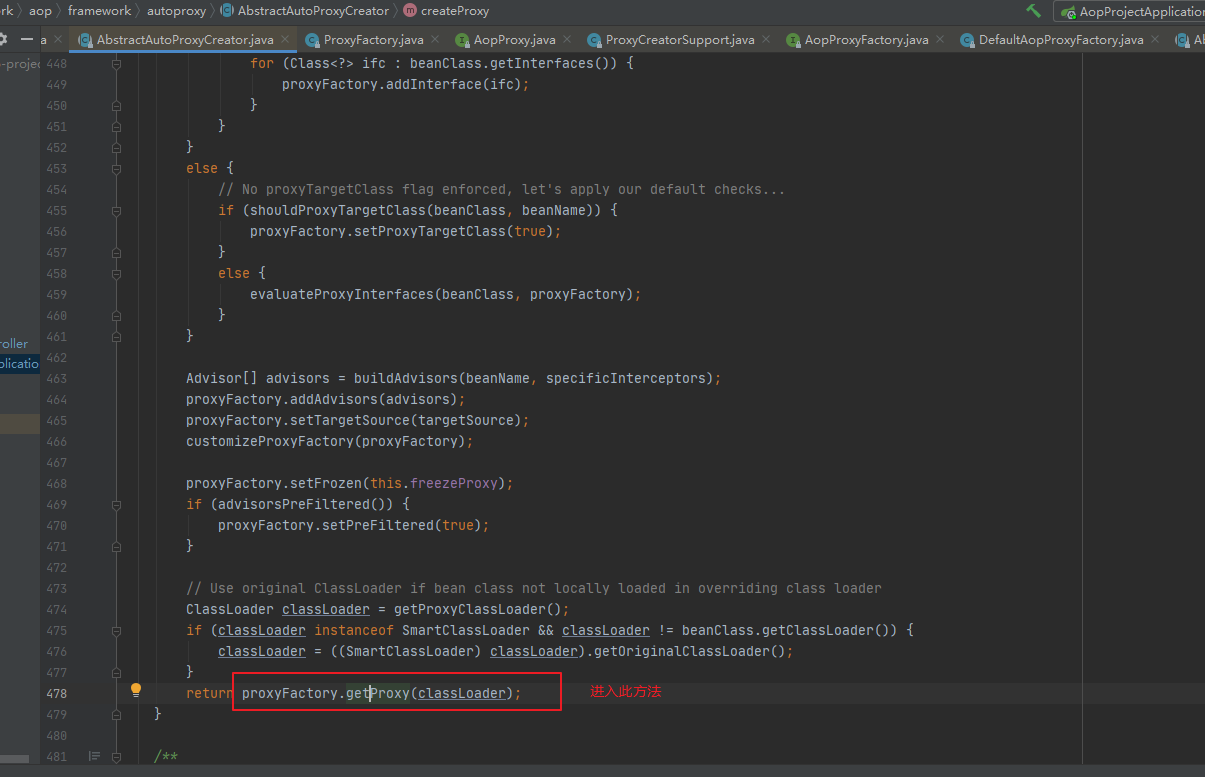Screen dimensions: 1205x777
Task: Click the 'Use original ClassLoader' comment line
Action: [534, 588]
